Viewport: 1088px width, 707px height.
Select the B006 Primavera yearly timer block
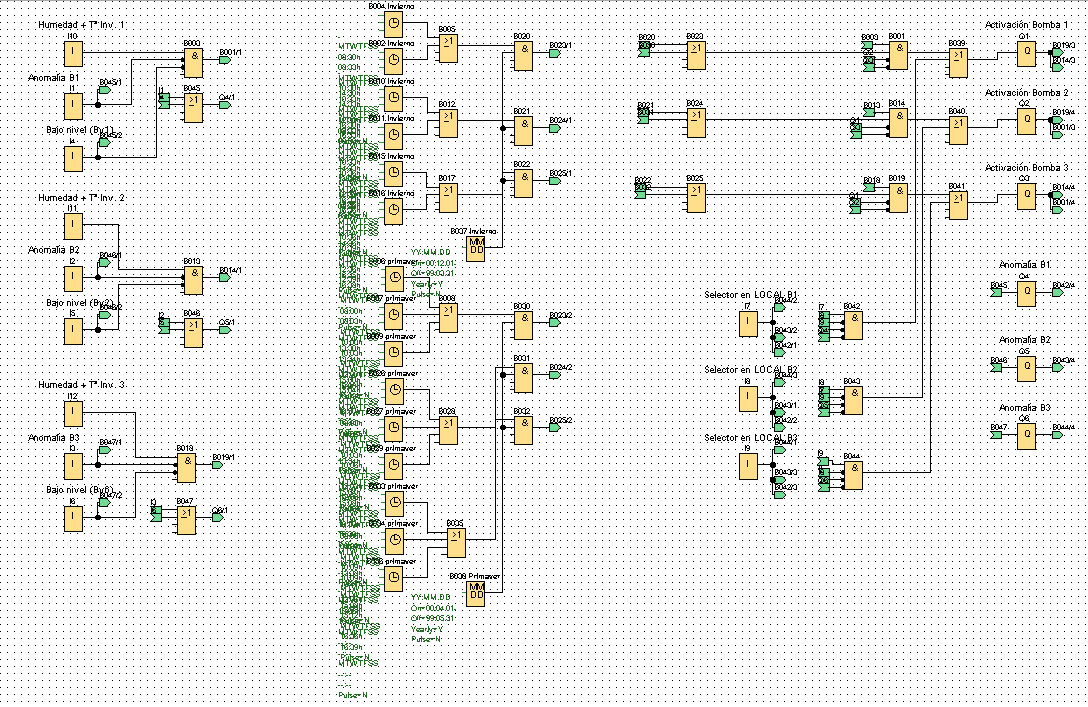pos(475,594)
